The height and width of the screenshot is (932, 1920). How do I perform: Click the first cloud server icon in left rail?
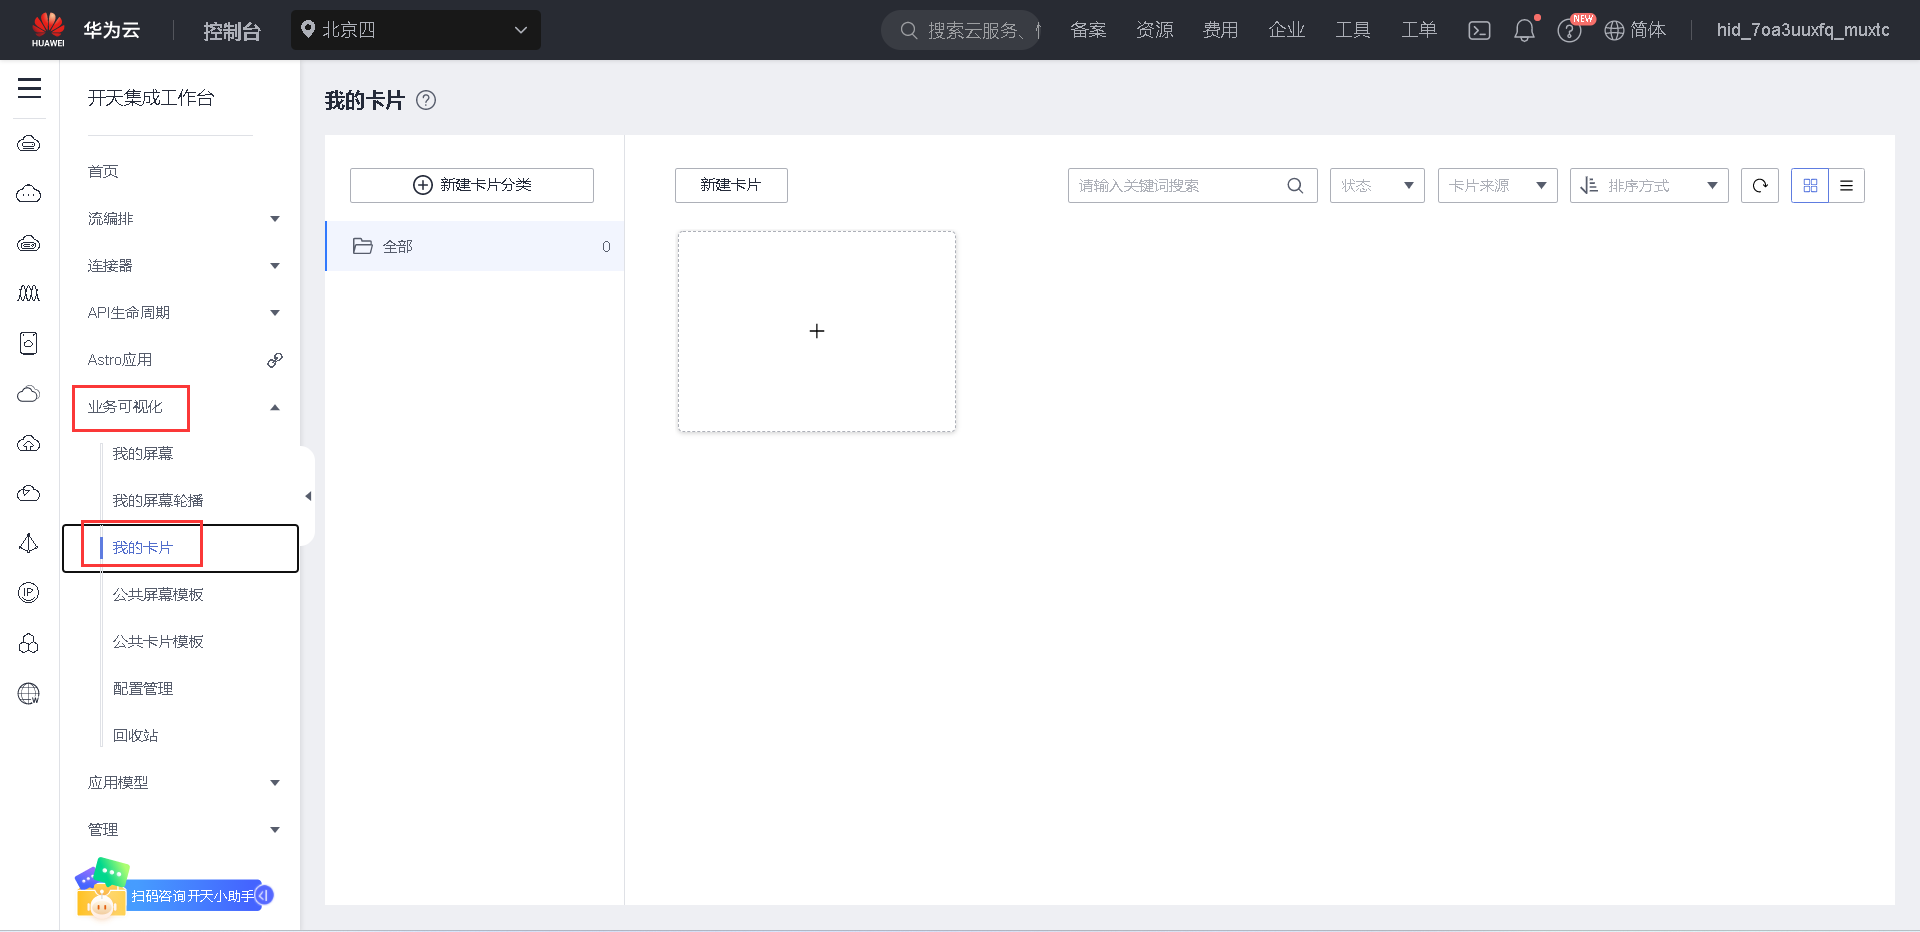click(29, 143)
